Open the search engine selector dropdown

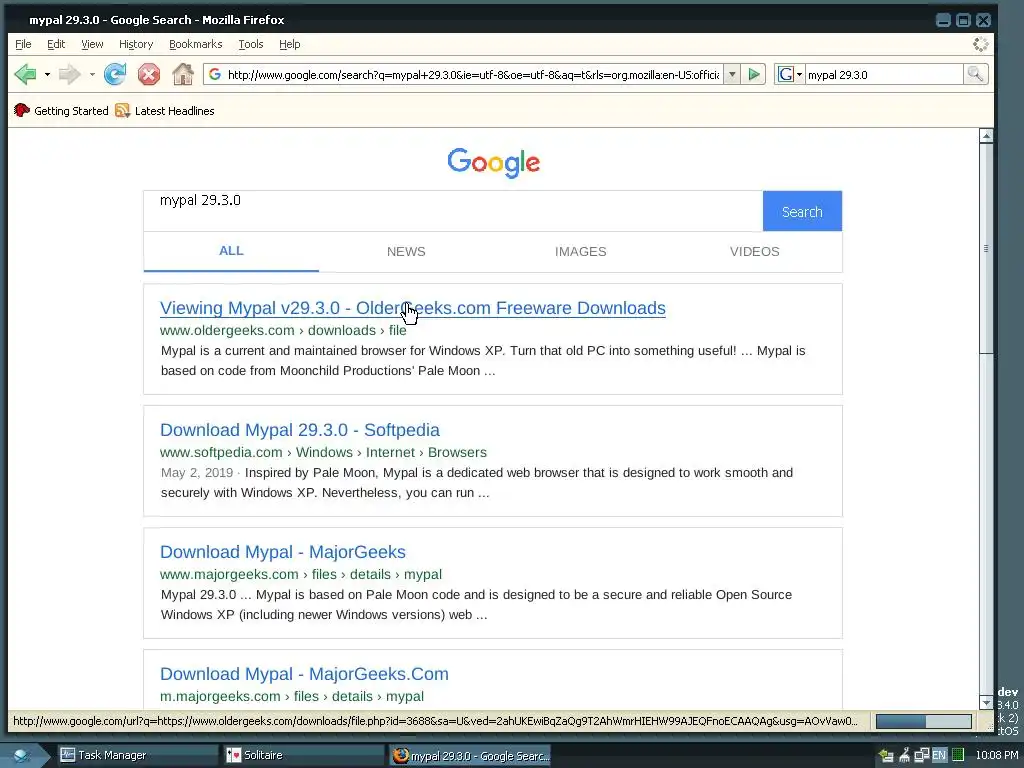coord(790,74)
